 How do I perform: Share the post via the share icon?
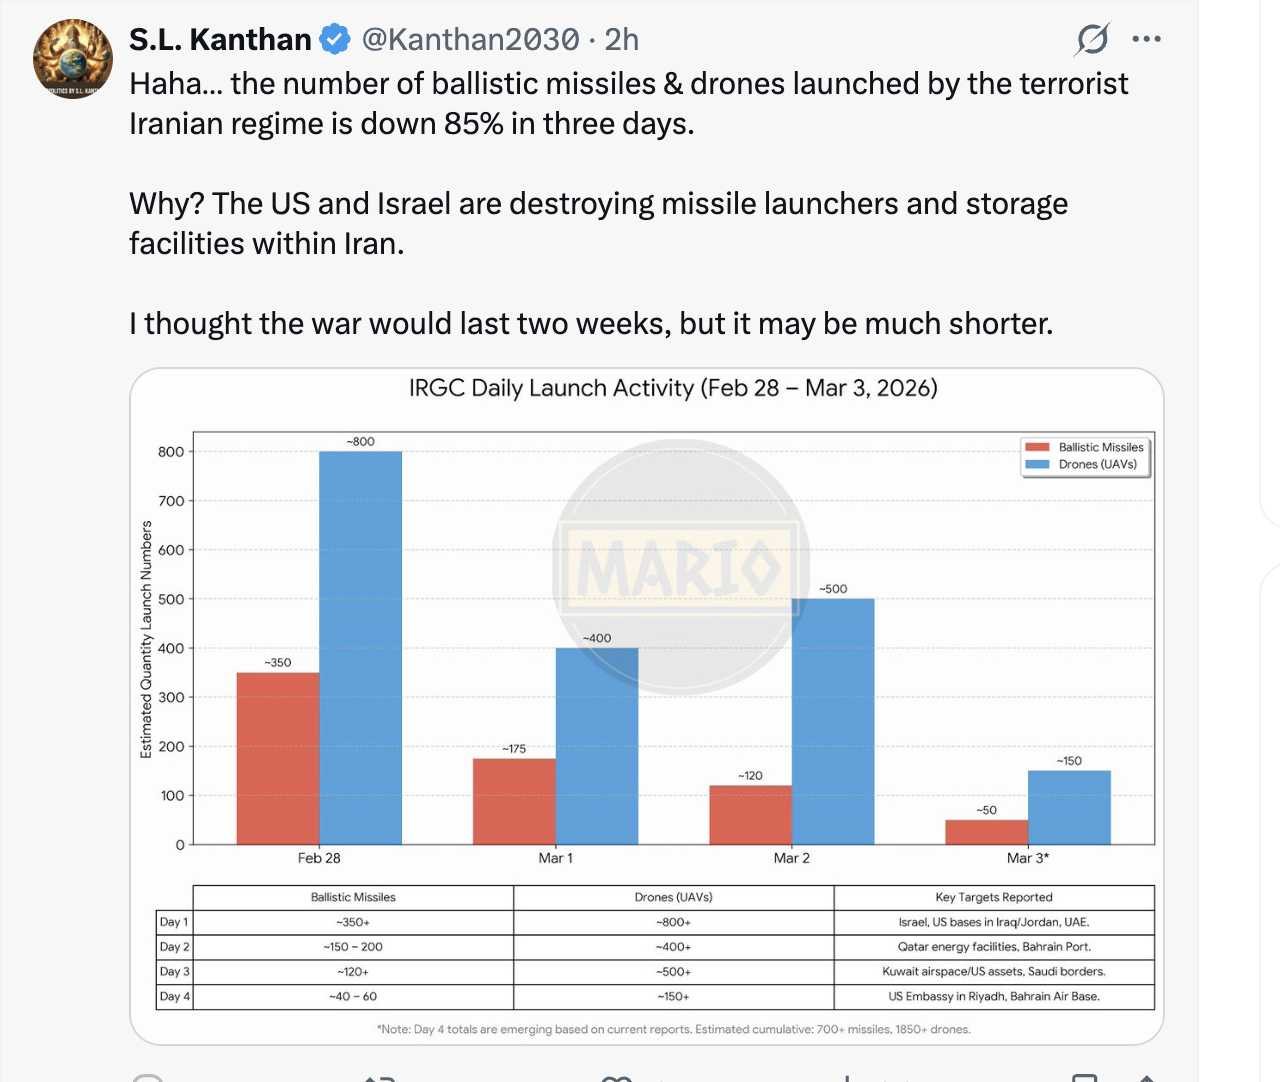coord(1146,1078)
